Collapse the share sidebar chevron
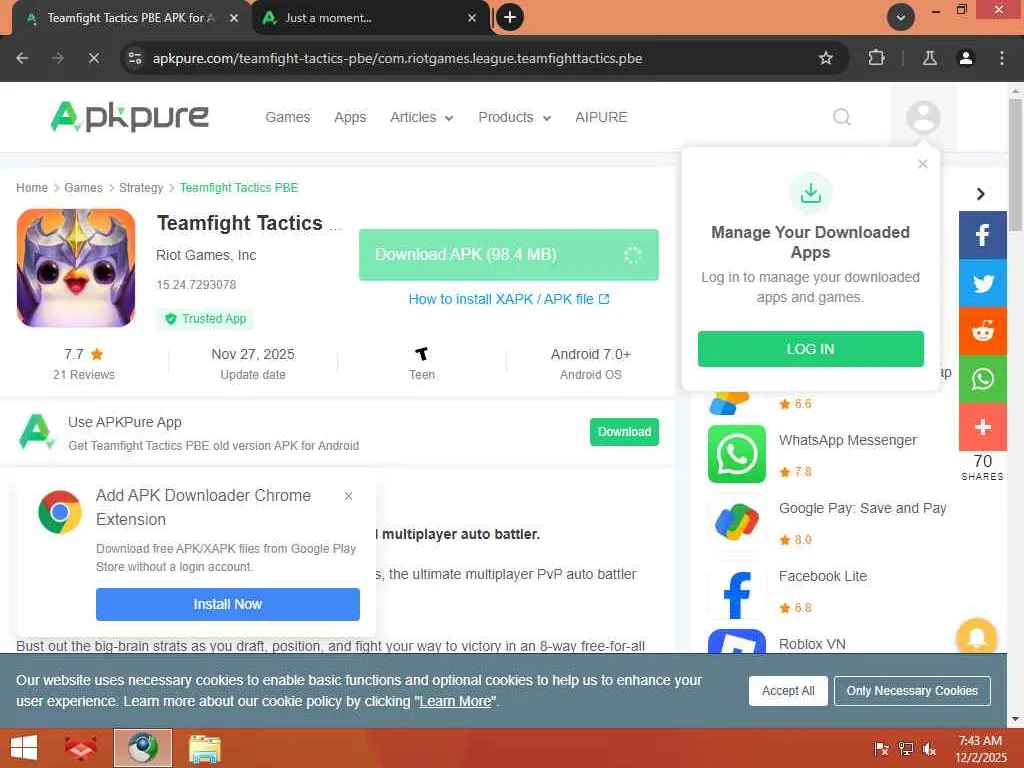Viewport: 1024px width, 768px height. [980, 194]
